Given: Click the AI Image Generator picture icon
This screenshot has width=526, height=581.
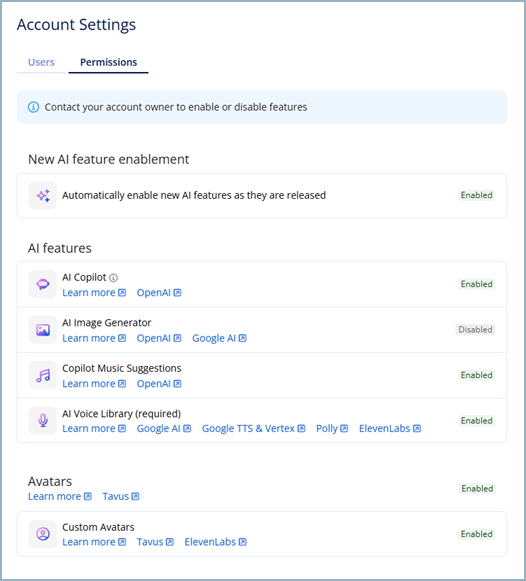Looking at the screenshot, I should pos(43,330).
